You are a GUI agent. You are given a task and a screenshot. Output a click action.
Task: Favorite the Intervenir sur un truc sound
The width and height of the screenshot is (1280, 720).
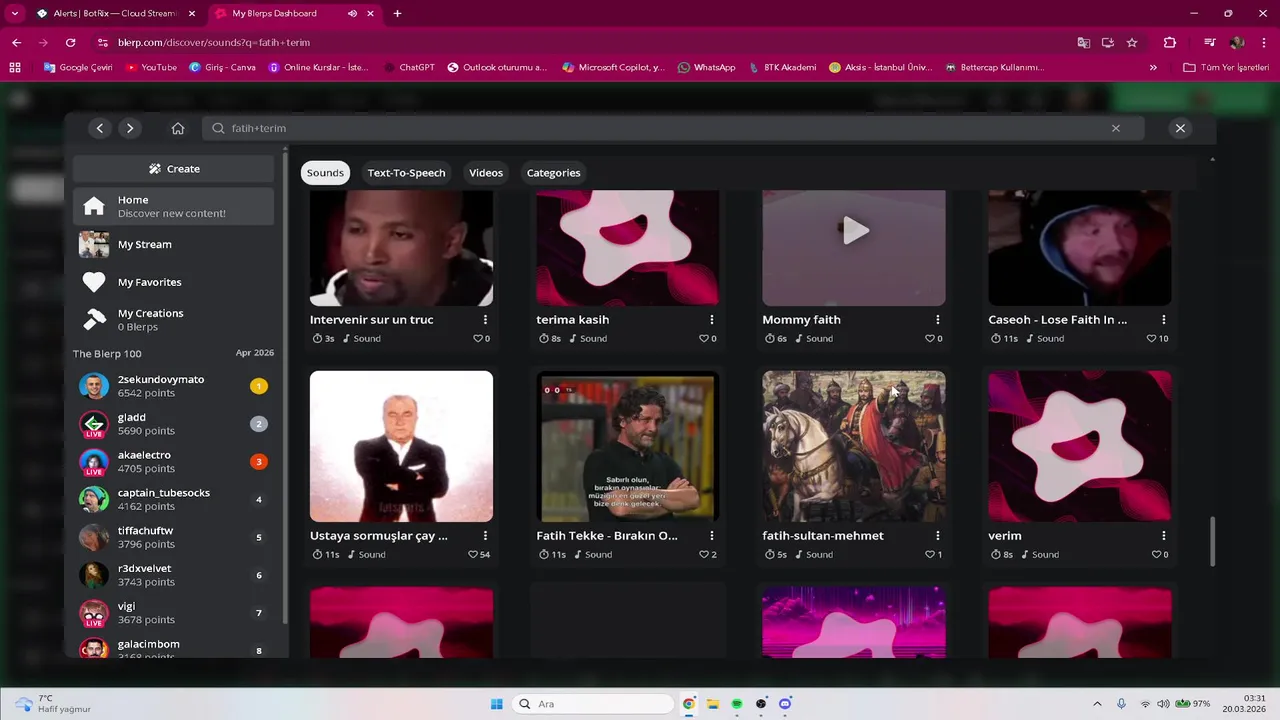(x=478, y=339)
